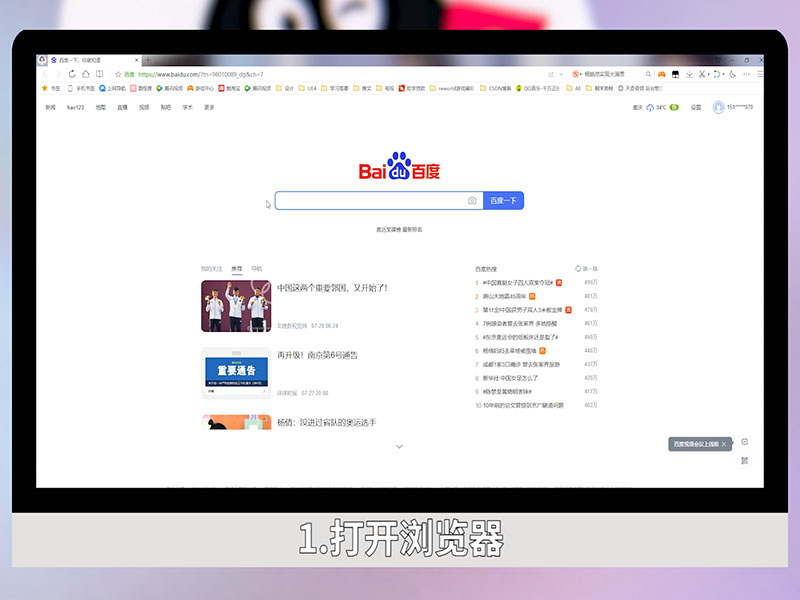The width and height of the screenshot is (800, 600).
Task: Click the camera image search icon
Action: point(472,201)
